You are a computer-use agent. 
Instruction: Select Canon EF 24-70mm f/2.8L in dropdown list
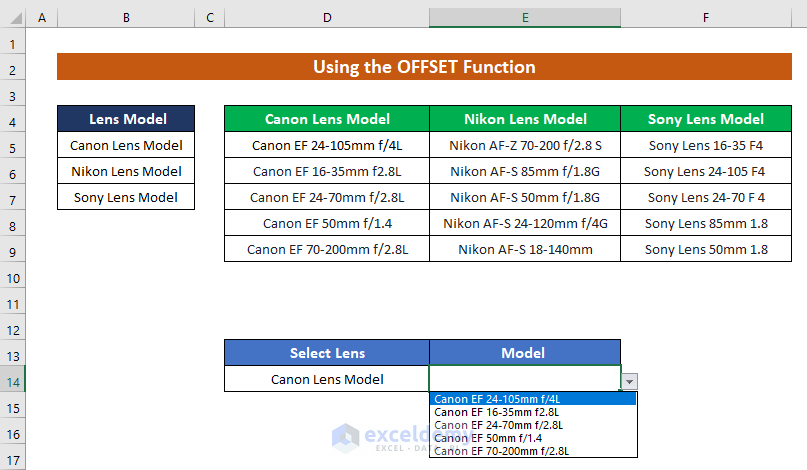[533, 425]
